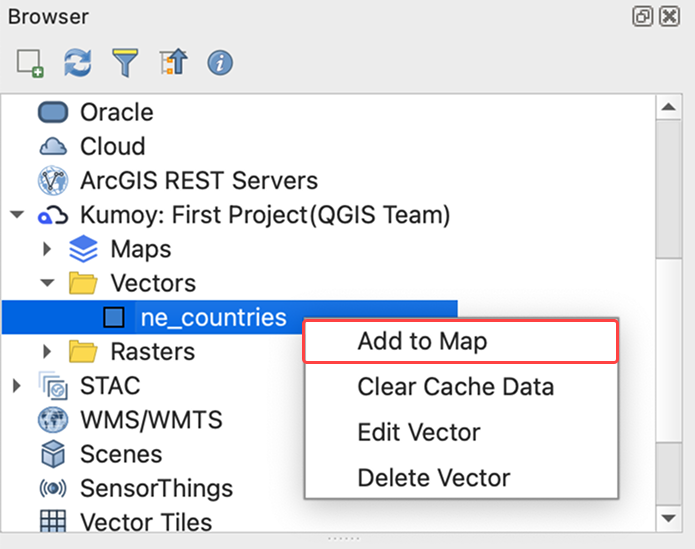Toggle the Properties widget info icon
The height and width of the screenshot is (549, 695).
point(220,63)
